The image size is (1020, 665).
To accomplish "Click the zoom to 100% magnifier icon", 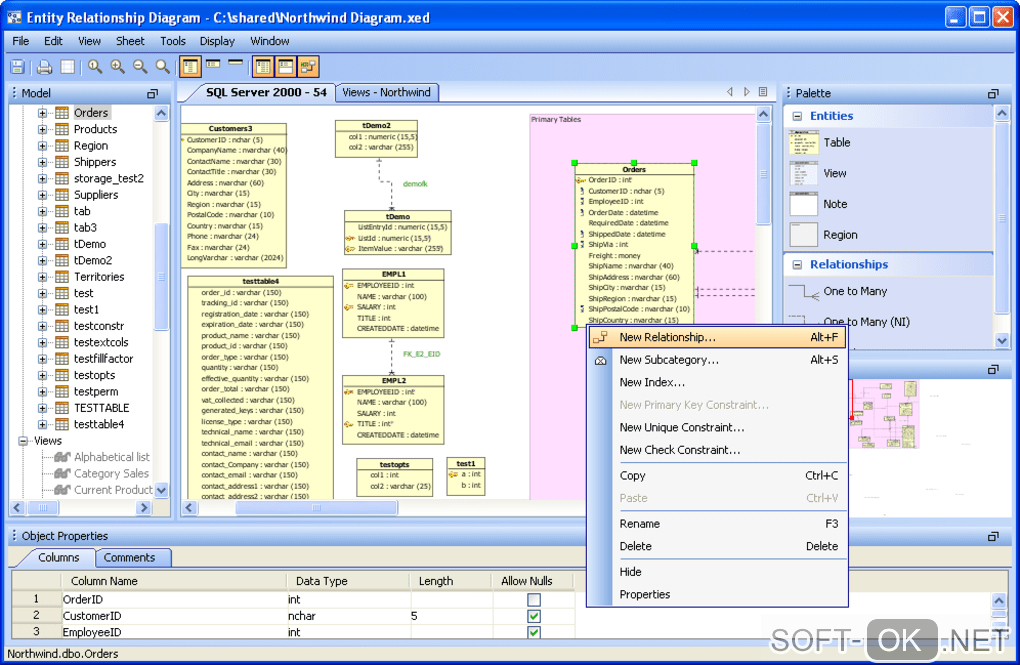I will click(x=95, y=66).
